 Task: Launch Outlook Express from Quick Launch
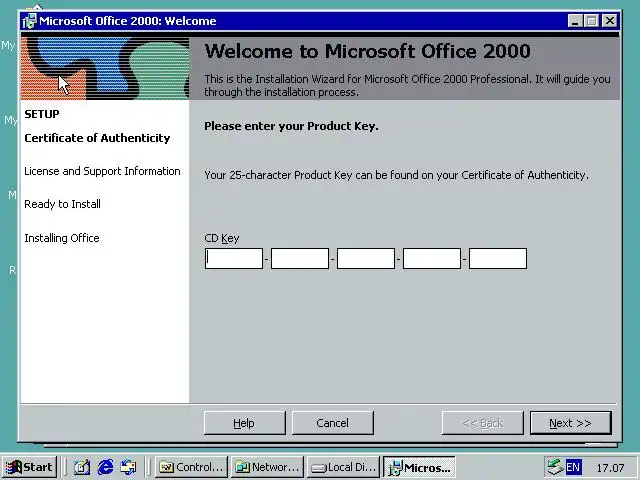(x=128, y=467)
